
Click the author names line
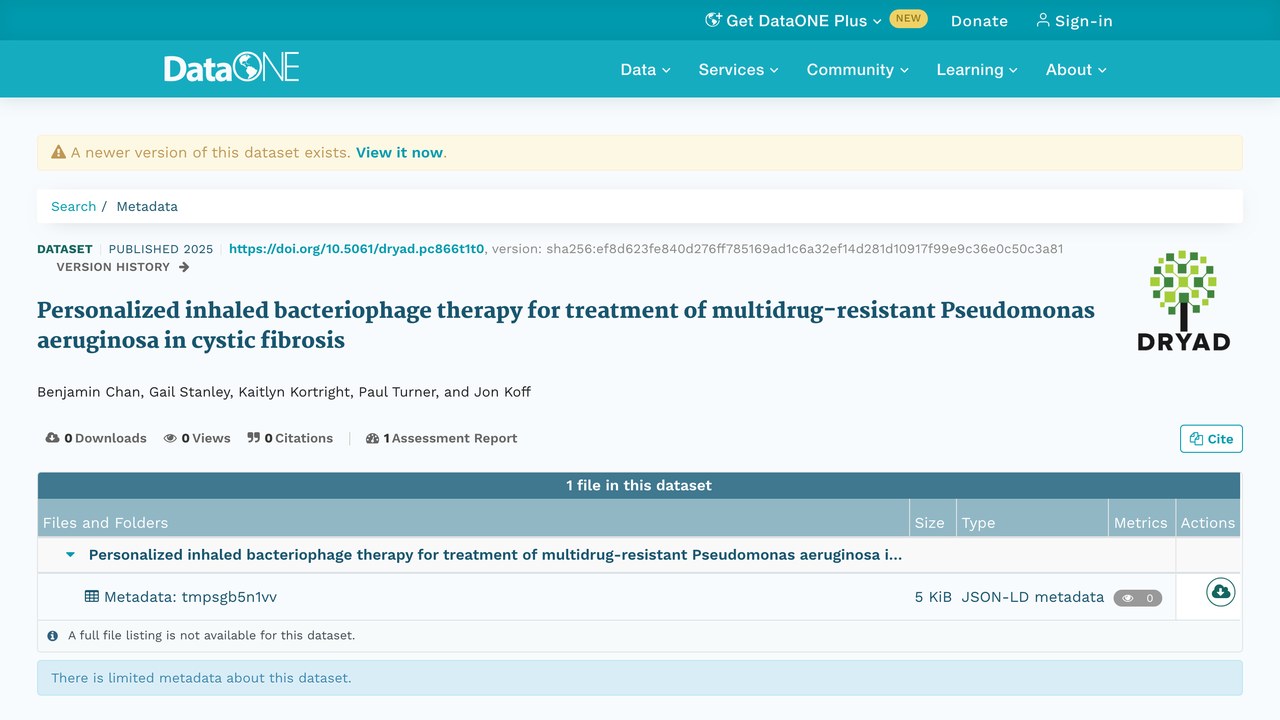[284, 392]
